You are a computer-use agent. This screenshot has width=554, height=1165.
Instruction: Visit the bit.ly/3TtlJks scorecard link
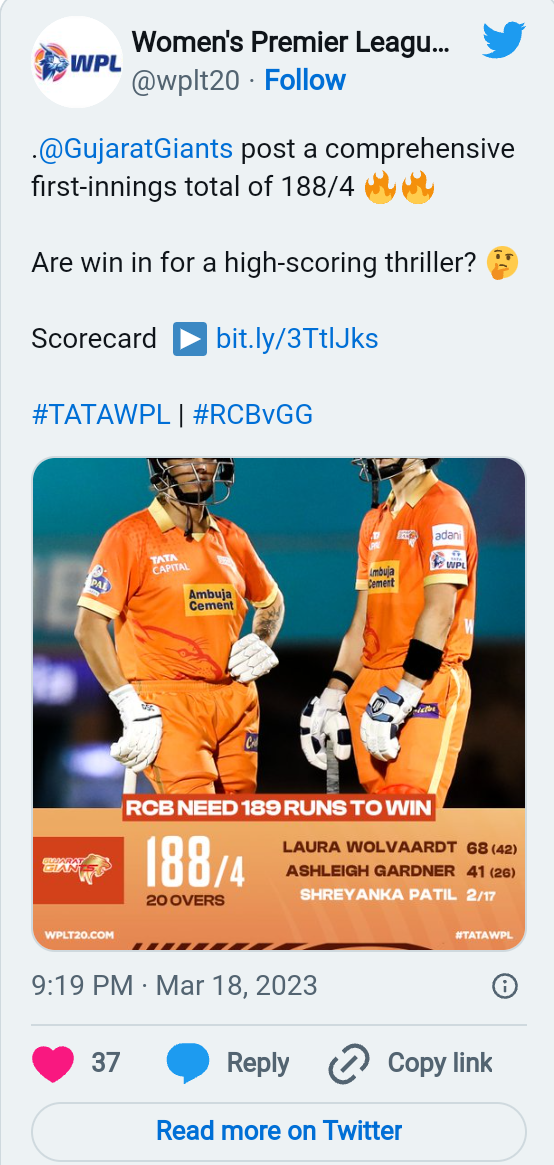297,339
